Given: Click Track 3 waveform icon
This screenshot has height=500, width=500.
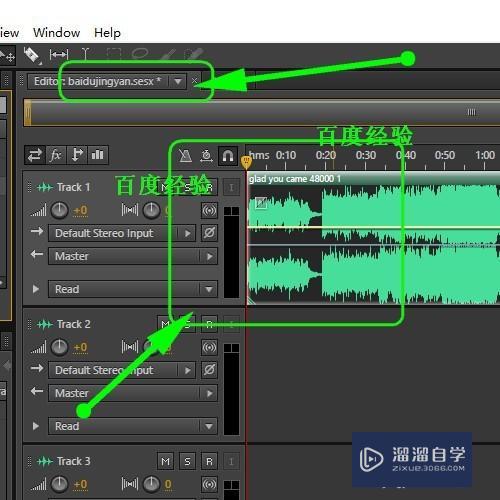Looking at the screenshot, I should coord(45,461).
